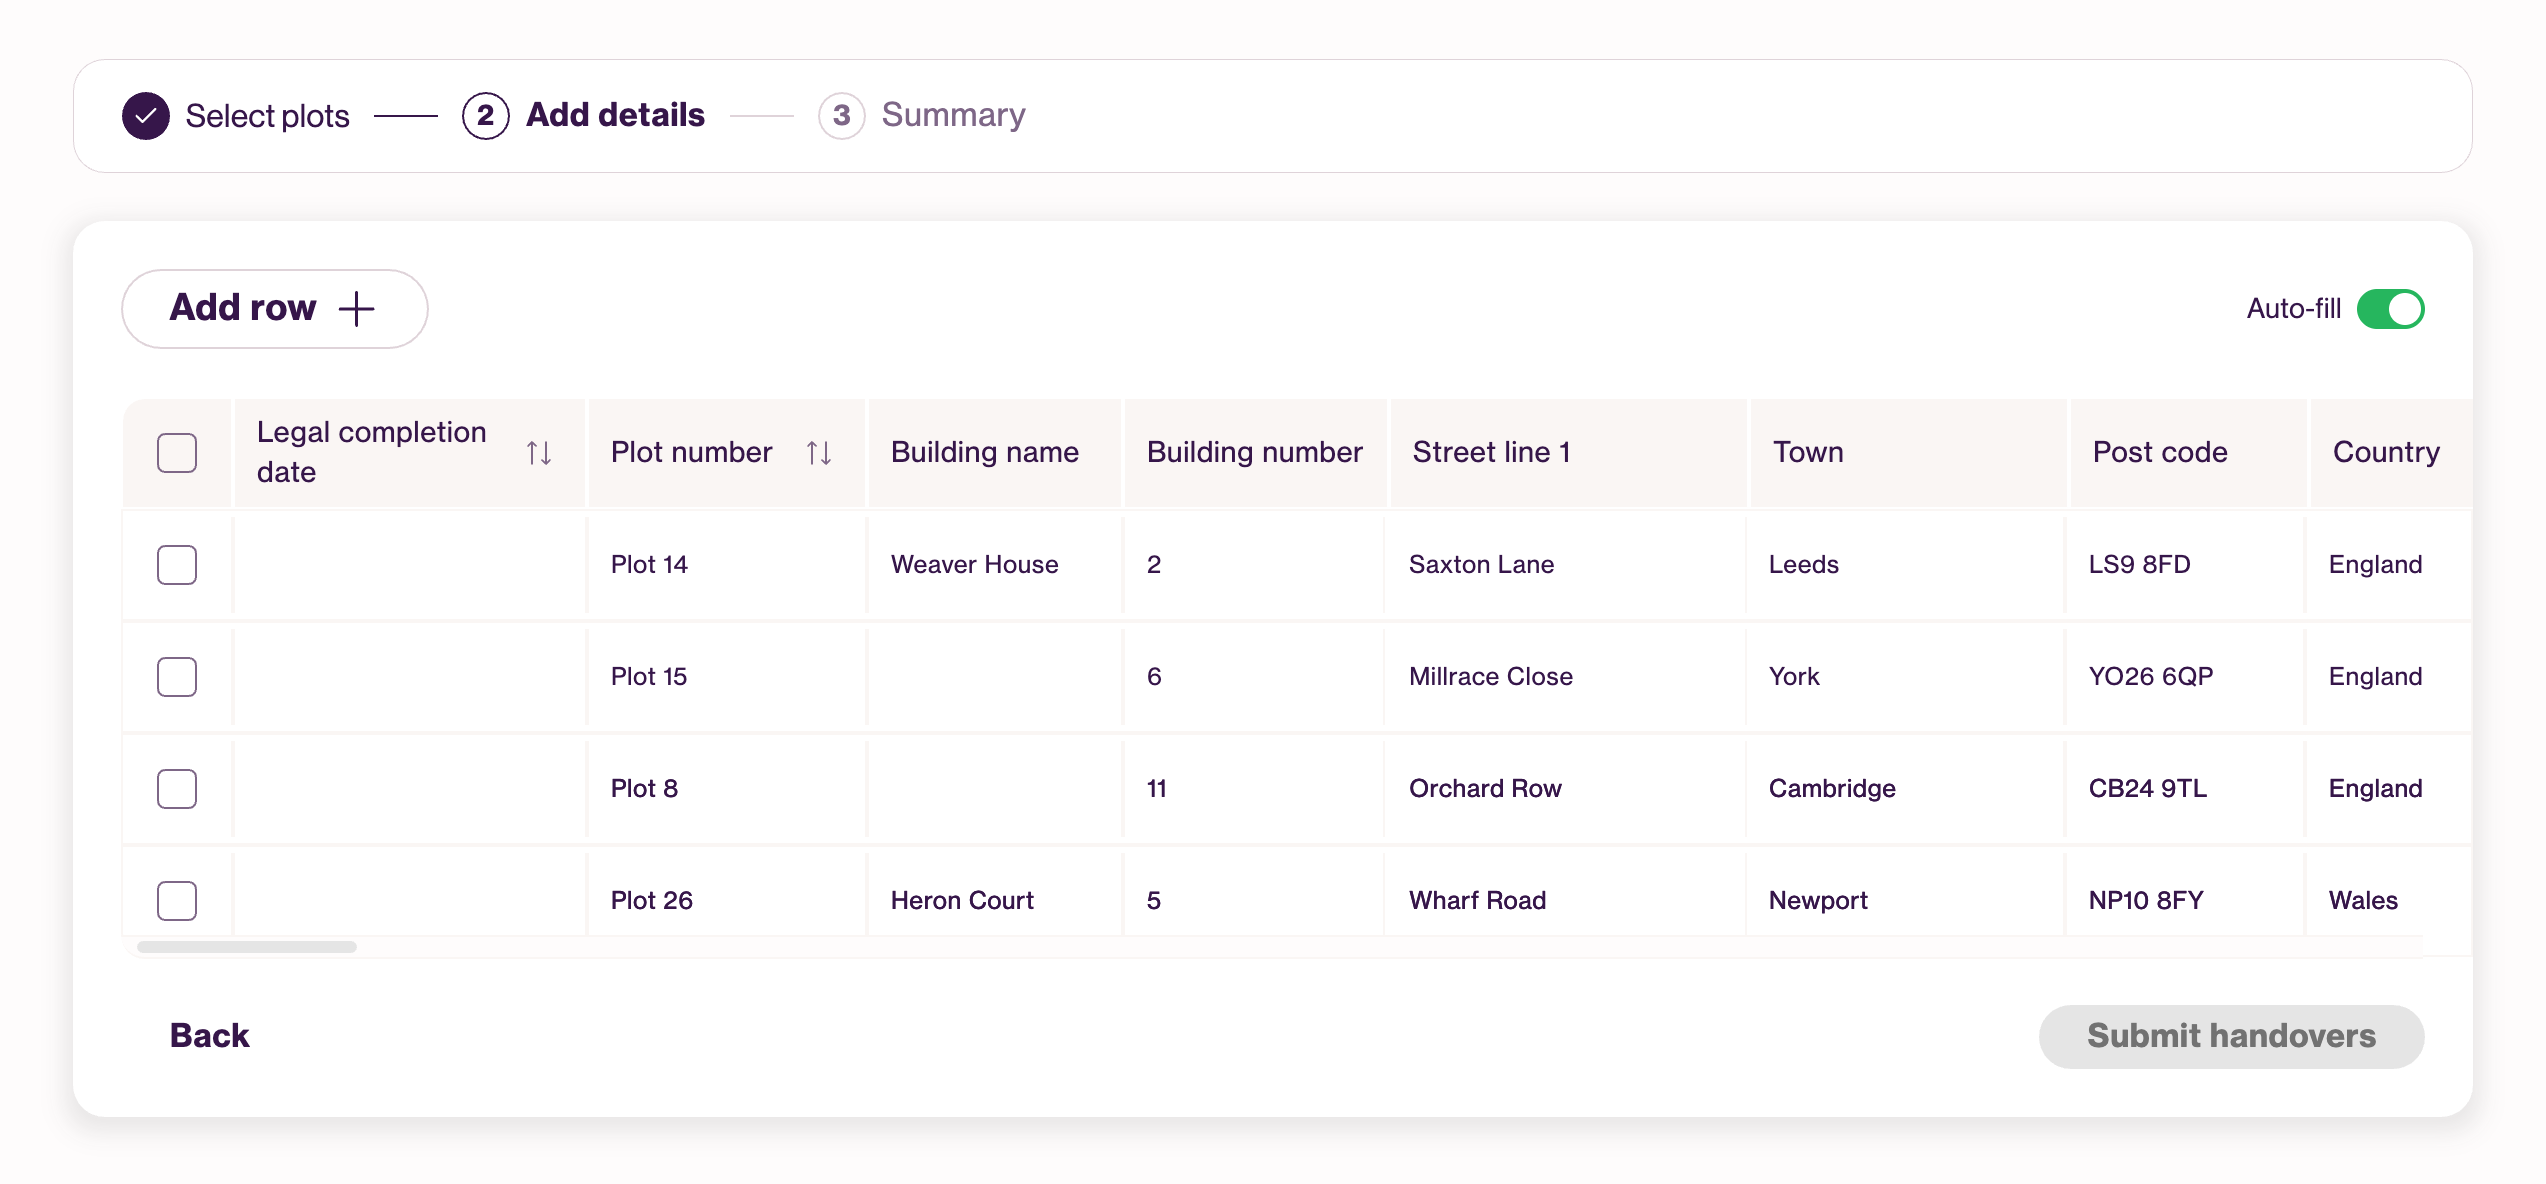Click the CB24 9TL post code cell
Image resolution: width=2546 pixels, height=1184 pixels.
2186,789
